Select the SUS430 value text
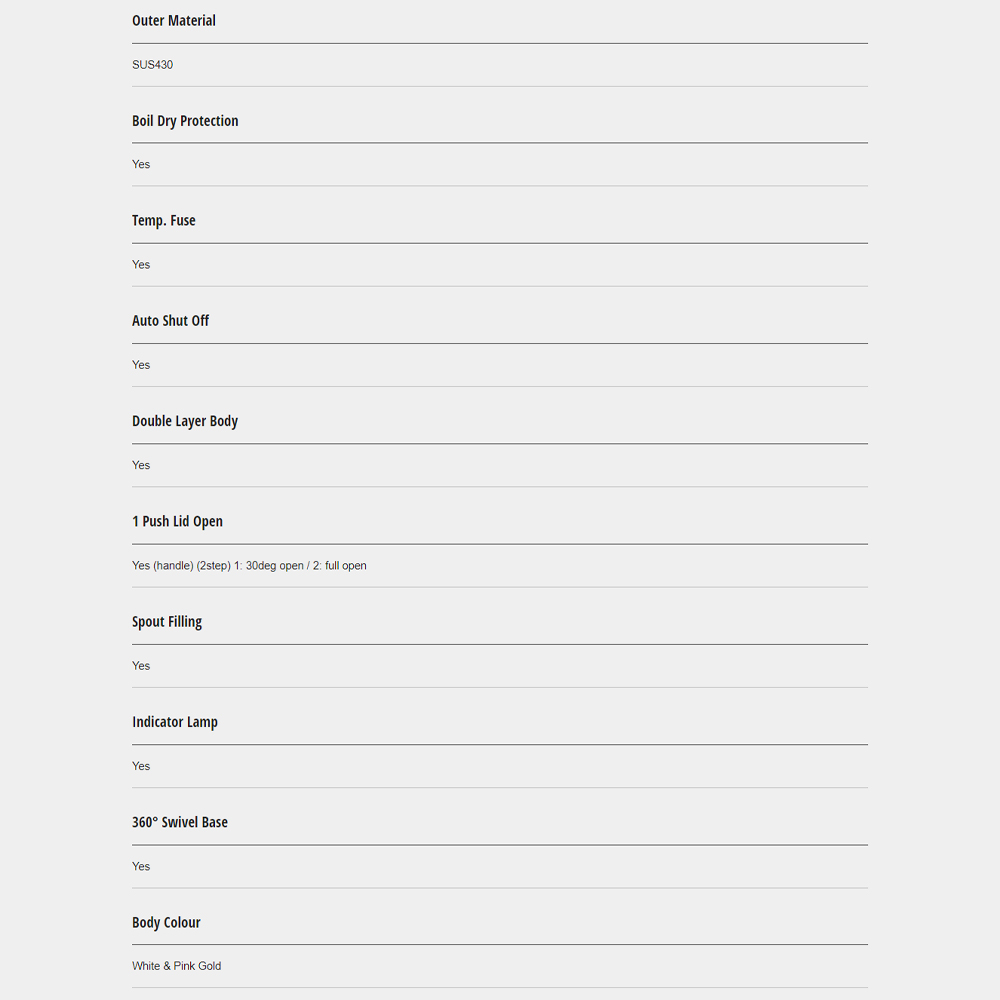1000x1000 pixels. tap(153, 65)
